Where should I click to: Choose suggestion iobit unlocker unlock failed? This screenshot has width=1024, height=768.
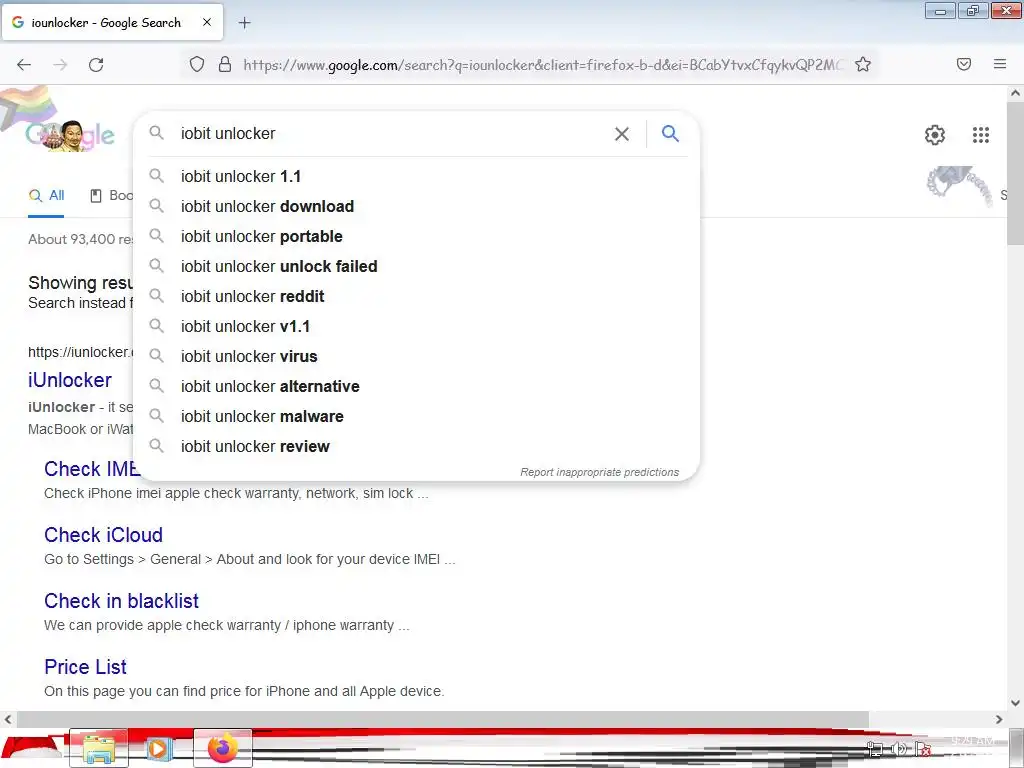pos(416,266)
